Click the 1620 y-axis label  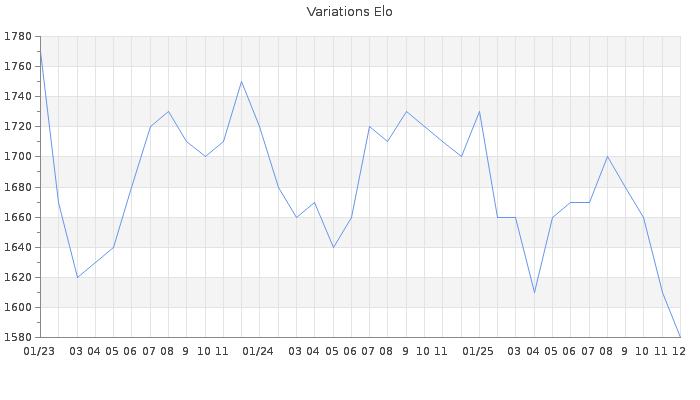(x=18, y=277)
